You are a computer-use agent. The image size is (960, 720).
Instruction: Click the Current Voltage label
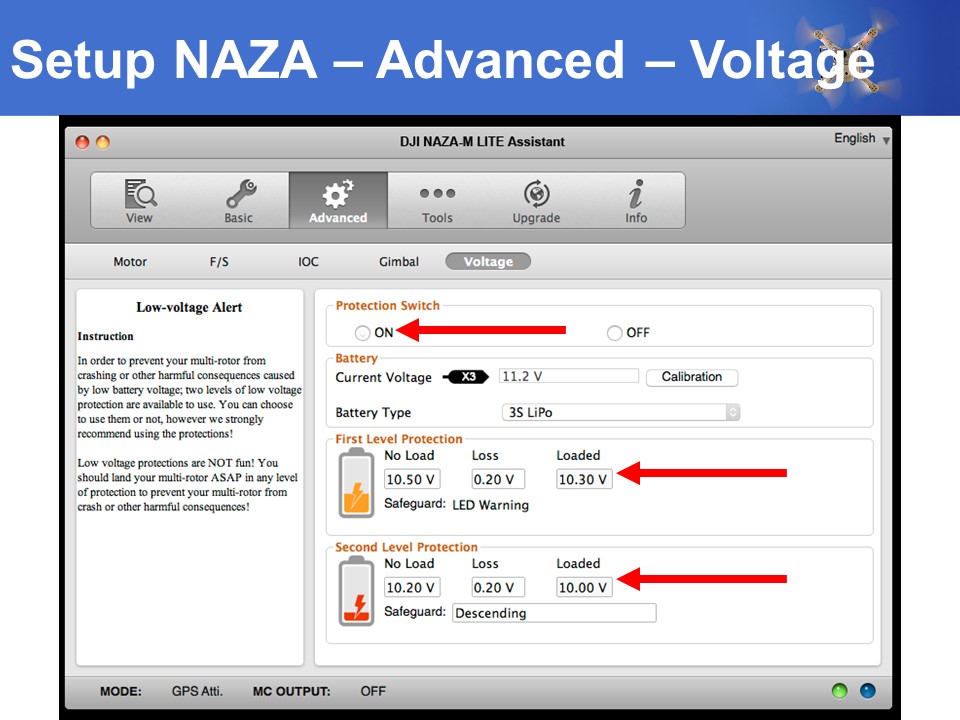(x=383, y=377)
